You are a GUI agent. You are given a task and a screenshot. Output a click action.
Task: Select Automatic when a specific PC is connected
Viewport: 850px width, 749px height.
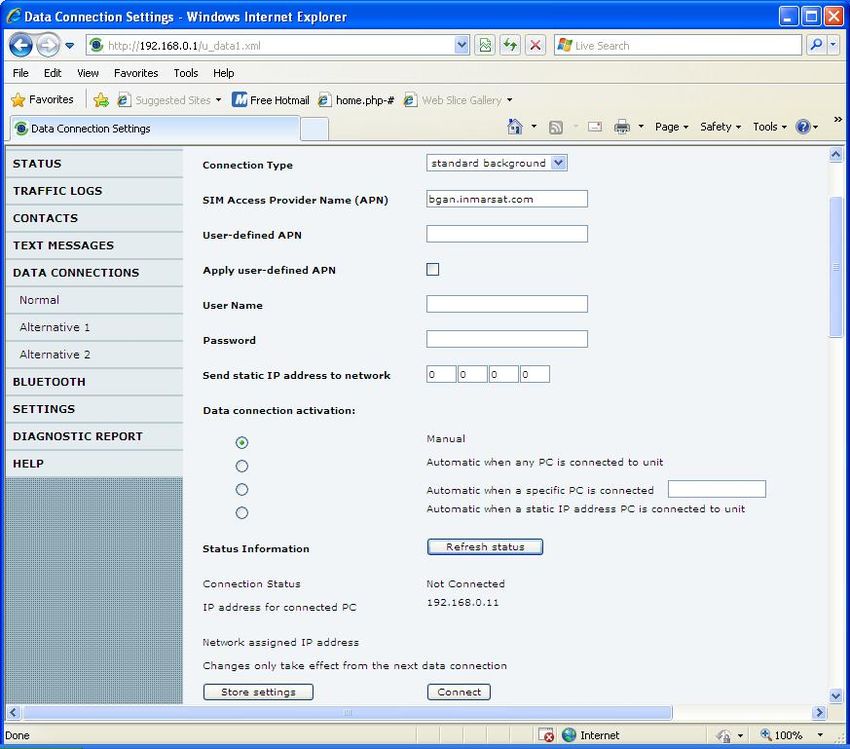242,489
